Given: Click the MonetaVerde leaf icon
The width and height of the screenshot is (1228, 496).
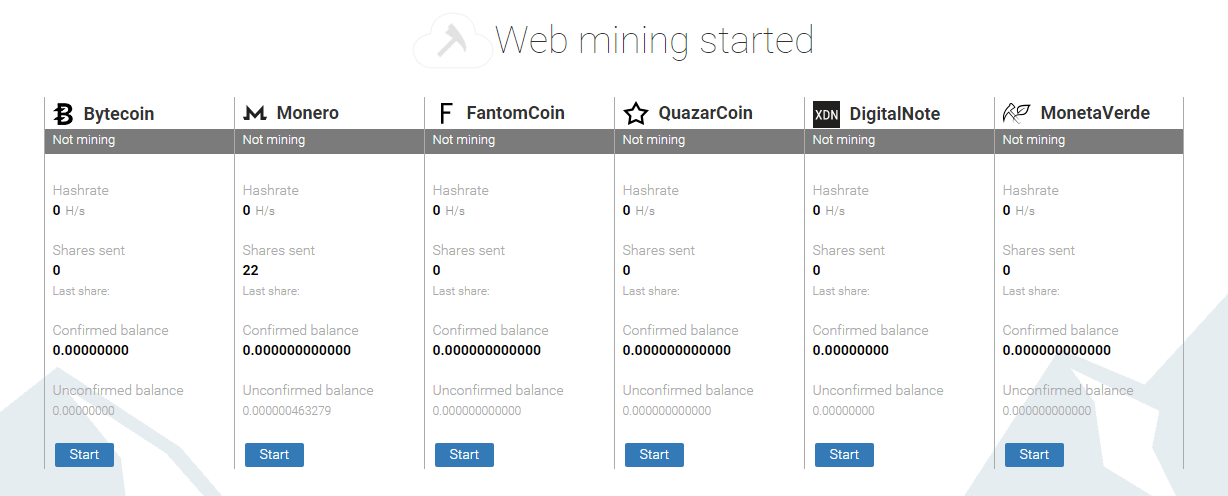Looking at the screenshot, I should [x=1017, y=114].
